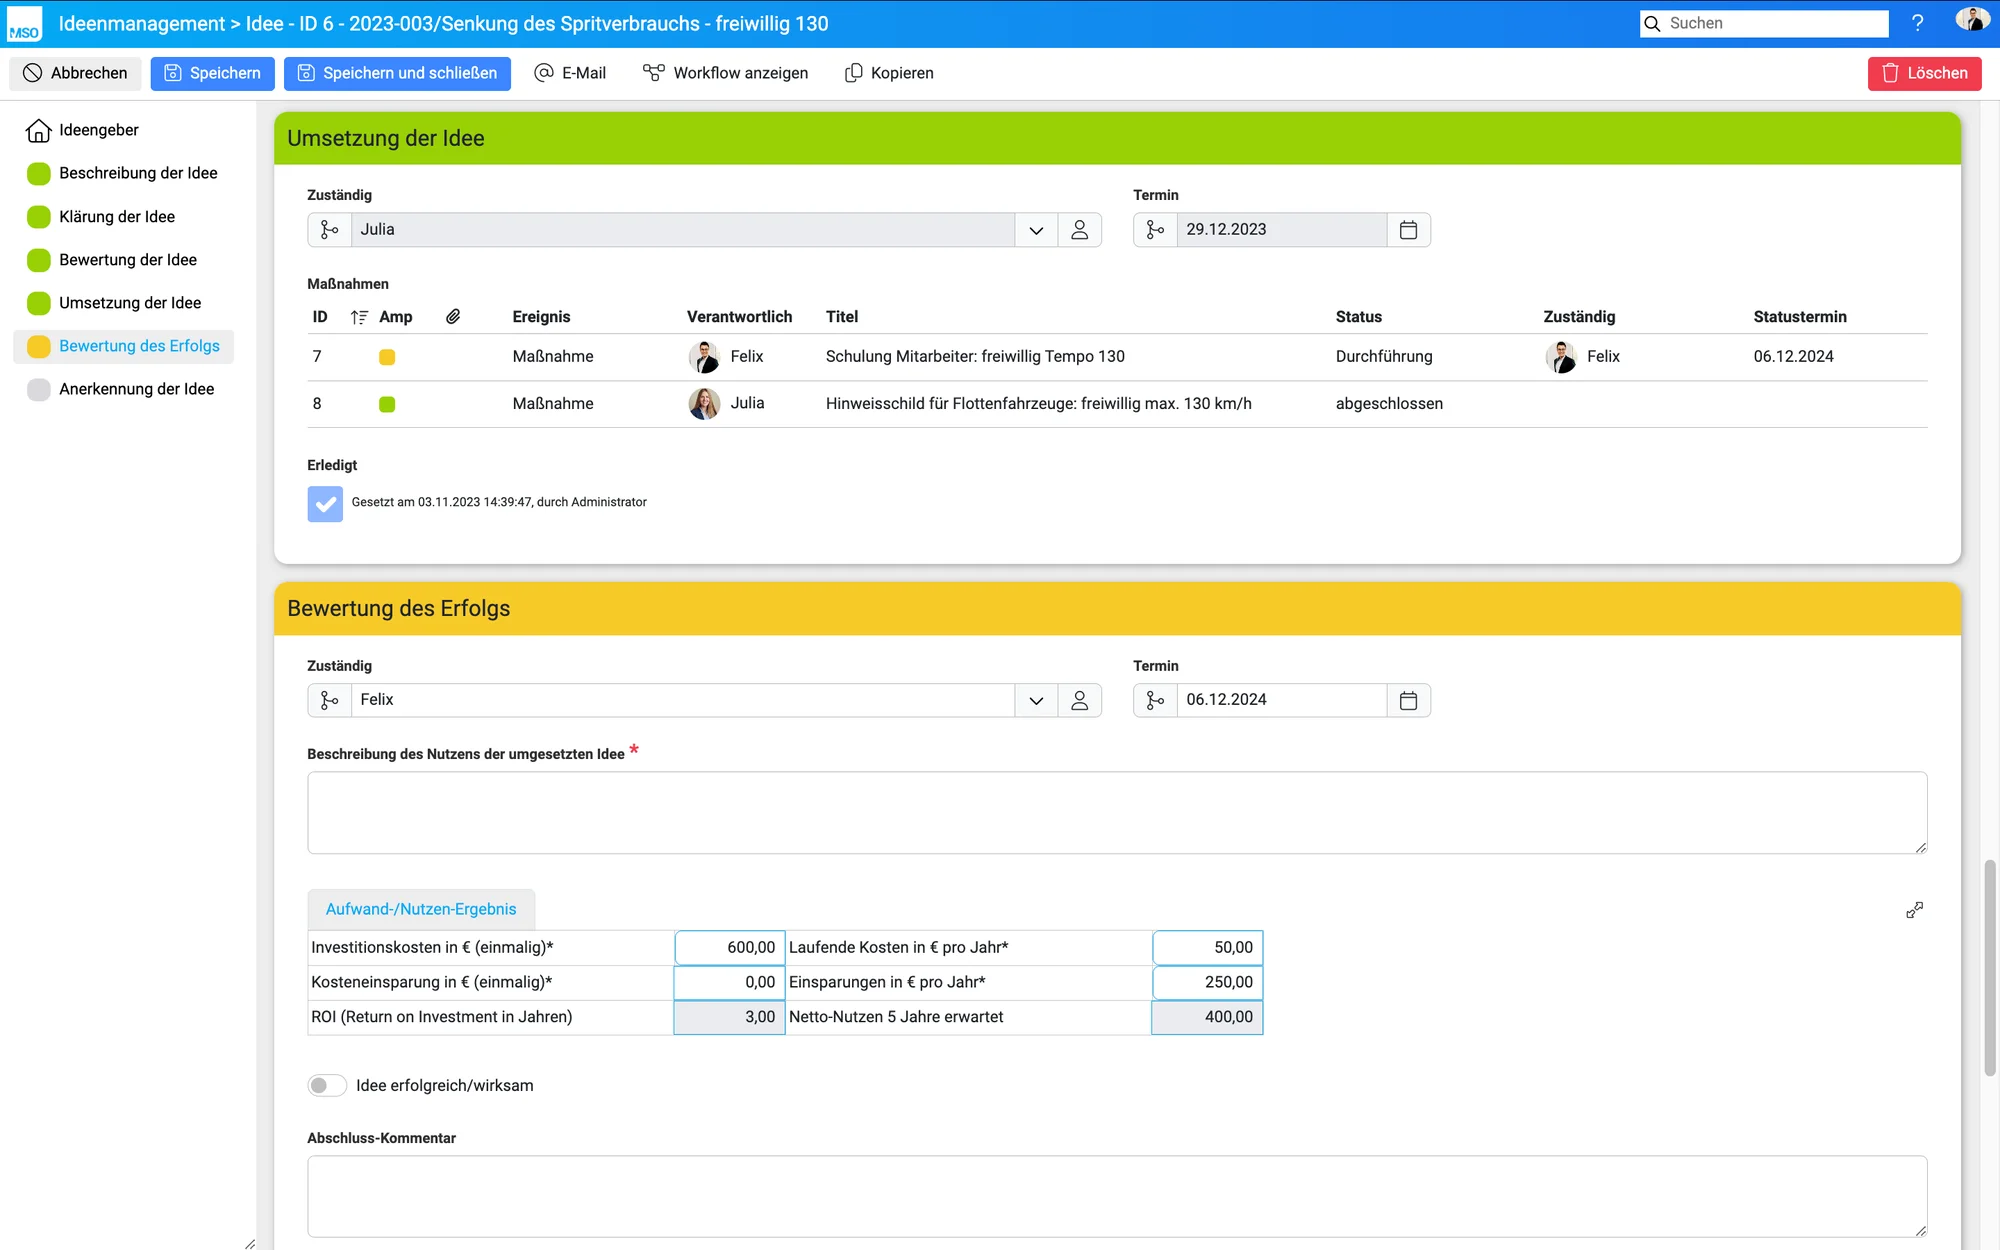This screenshot has height=1250, width=2000.
Task: Click the vertical page scrollbar
Action: pos(1990,966)
